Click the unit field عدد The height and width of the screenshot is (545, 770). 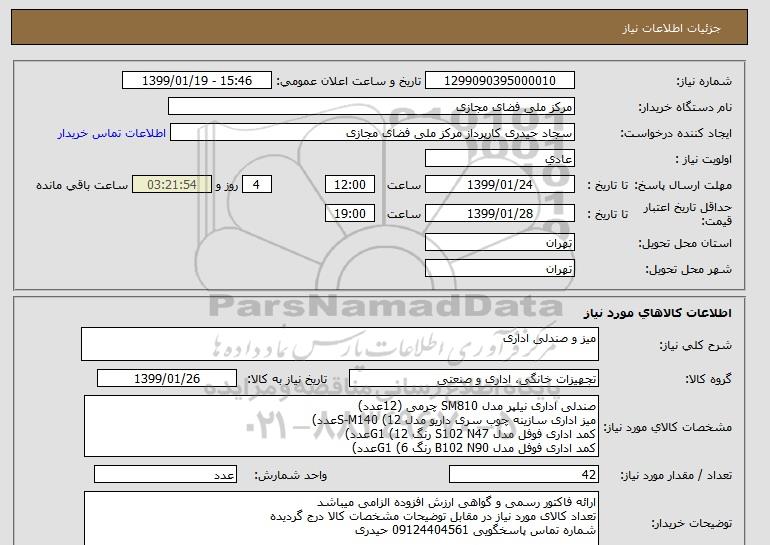(165, 475)
